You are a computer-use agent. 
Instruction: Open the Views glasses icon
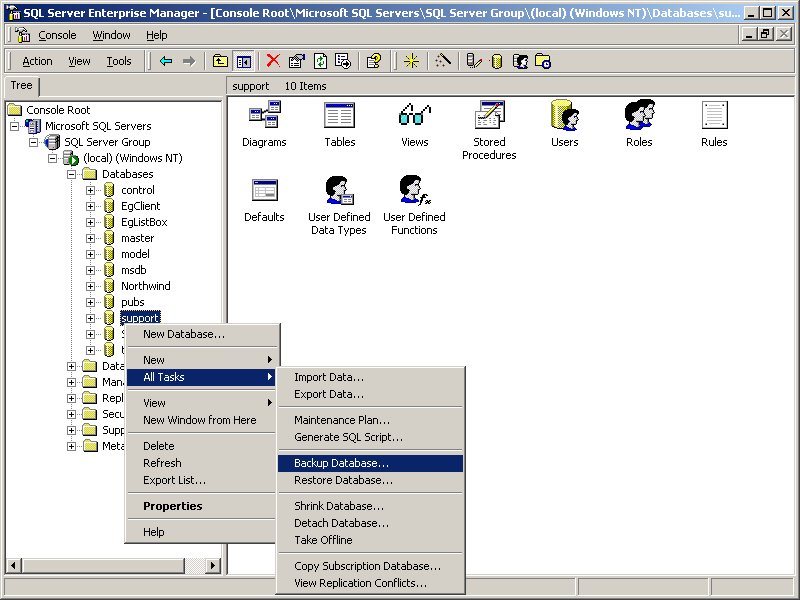[414, 117]
